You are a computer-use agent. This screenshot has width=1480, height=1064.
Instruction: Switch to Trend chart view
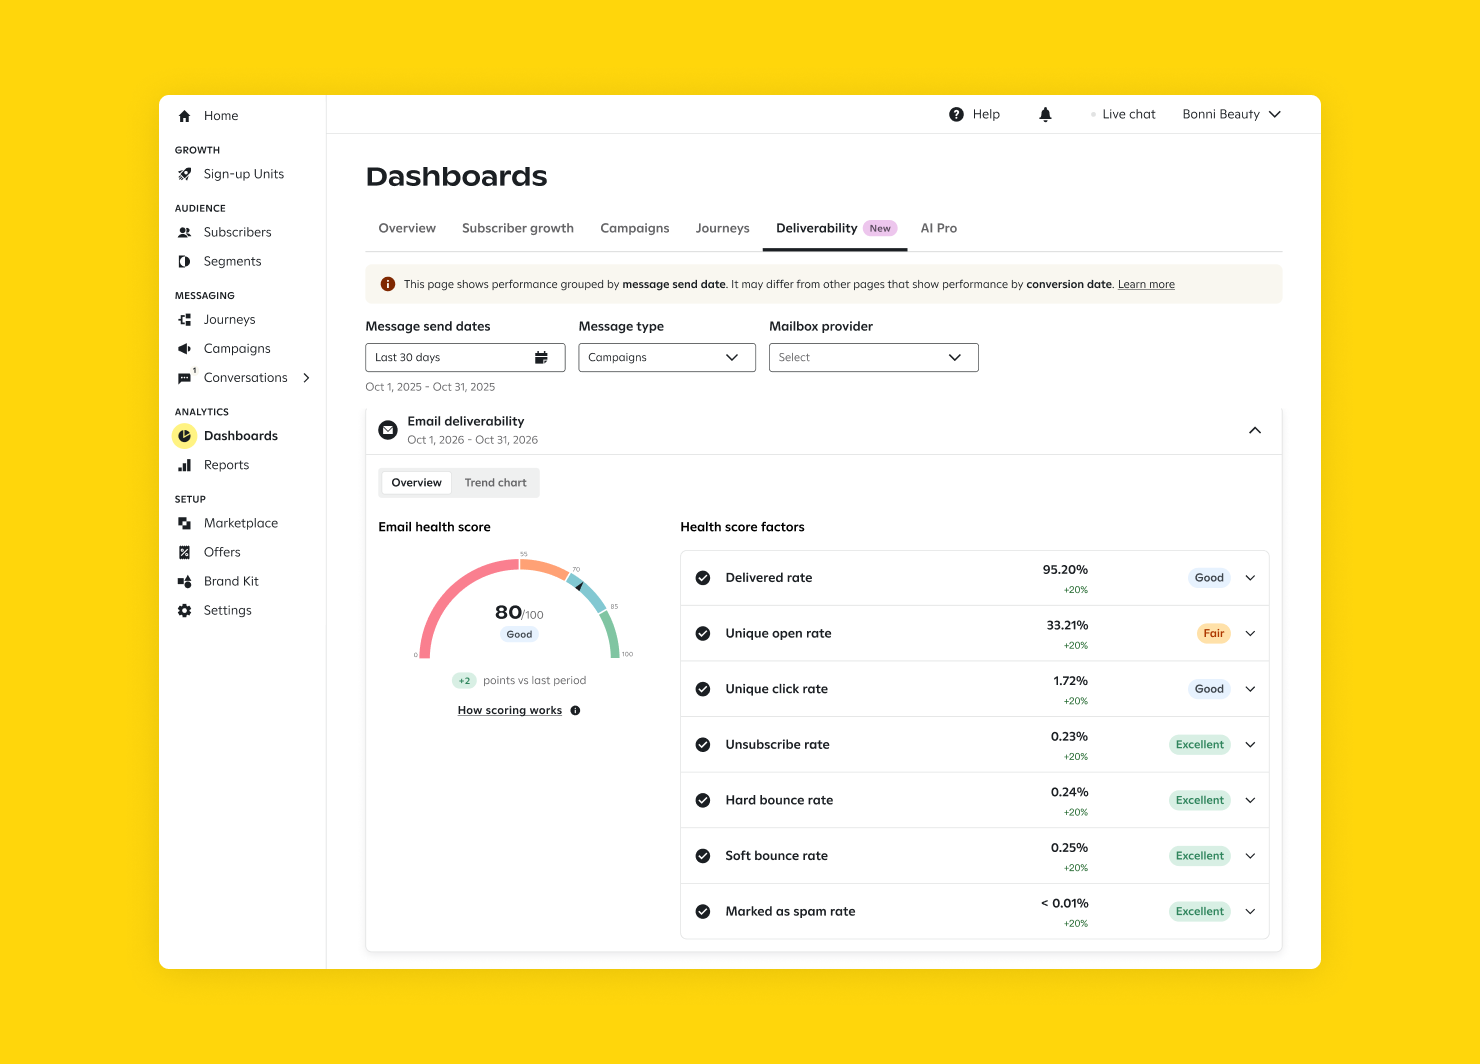tap(495, 483)
